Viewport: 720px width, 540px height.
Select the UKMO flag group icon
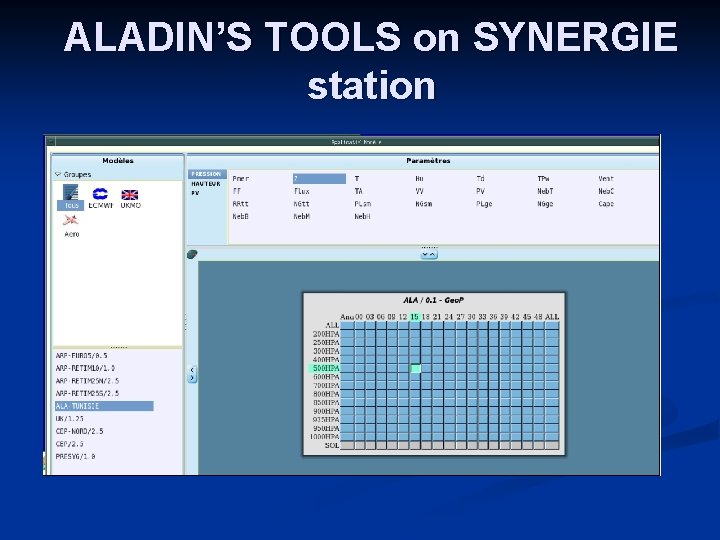tap(130, 199)
